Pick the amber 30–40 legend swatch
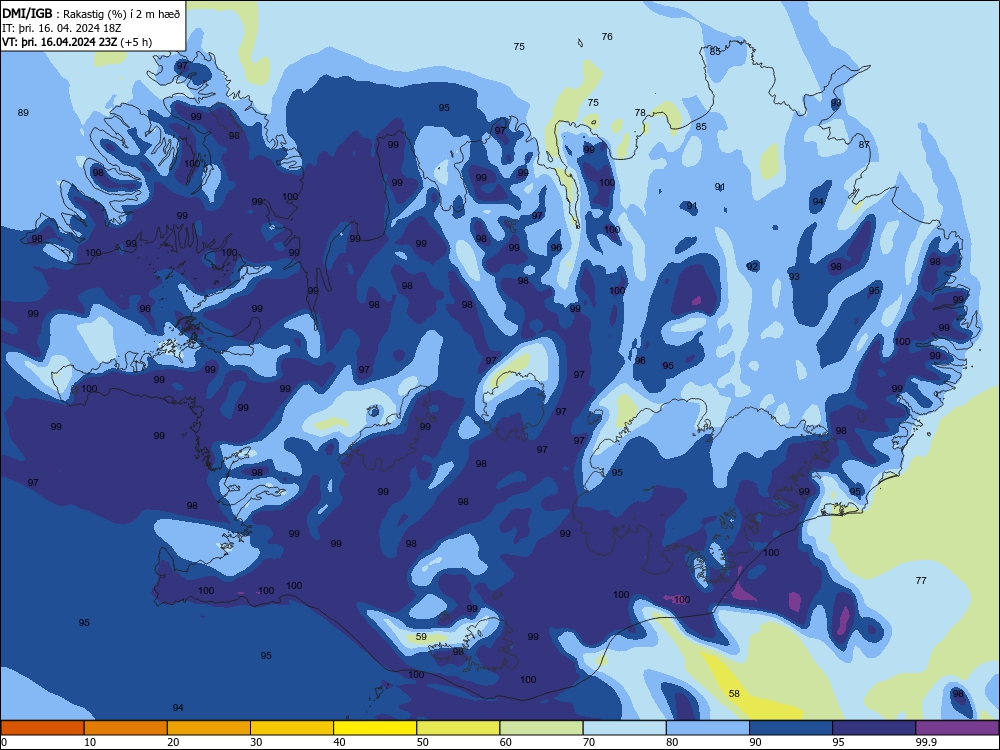This screenshot has width=1000, height=750. coord(292,728)
